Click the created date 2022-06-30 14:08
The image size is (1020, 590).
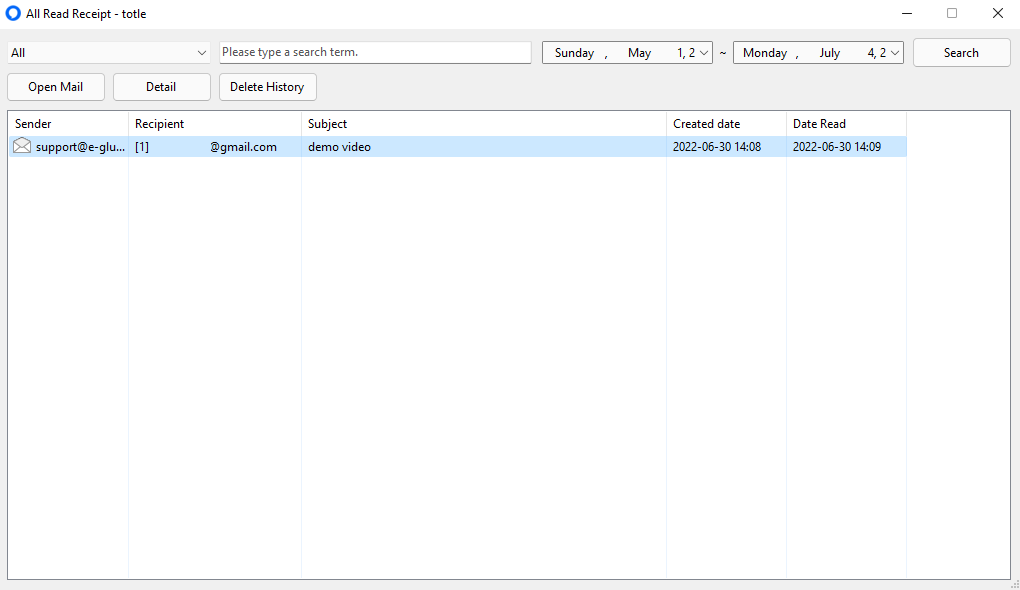(x=717, y=147)
